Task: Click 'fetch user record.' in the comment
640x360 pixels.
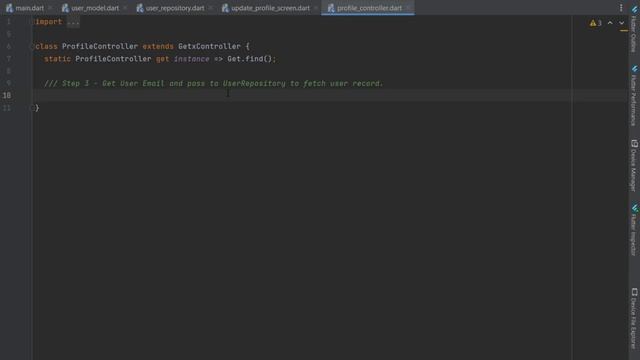Action: [x=343, y=83]
